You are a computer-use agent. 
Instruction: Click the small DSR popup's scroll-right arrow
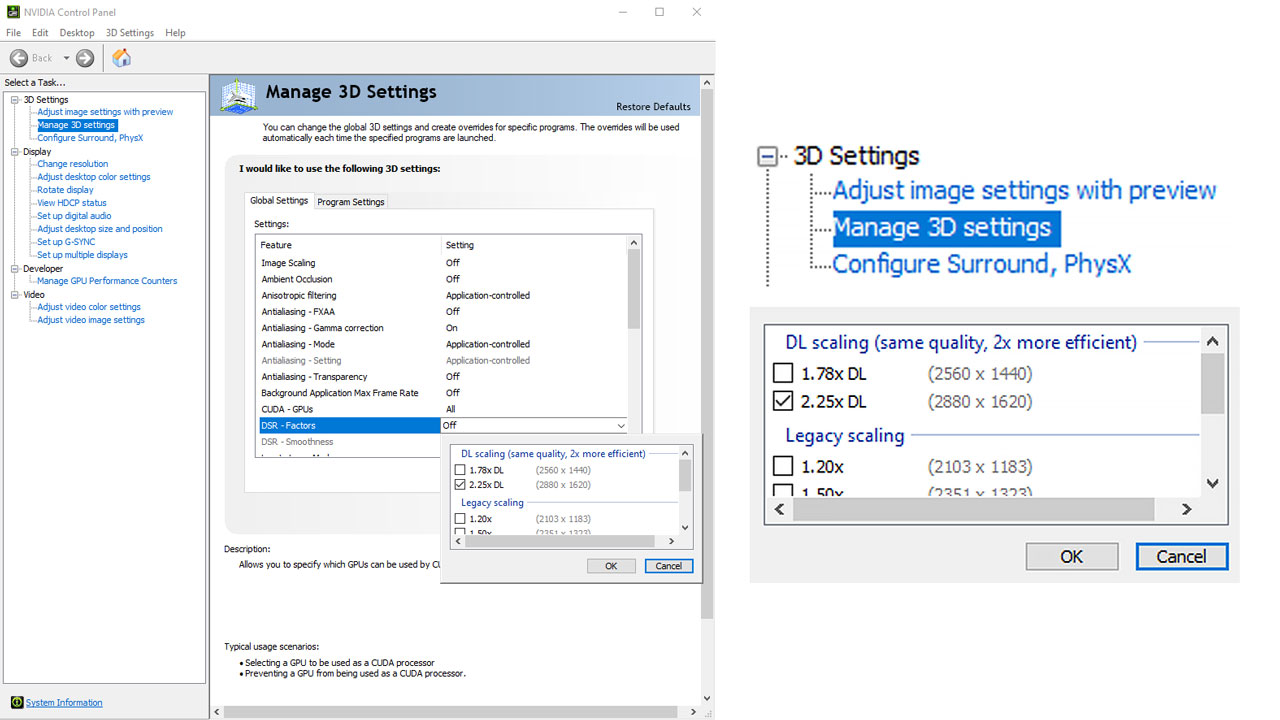click(673, 541)
